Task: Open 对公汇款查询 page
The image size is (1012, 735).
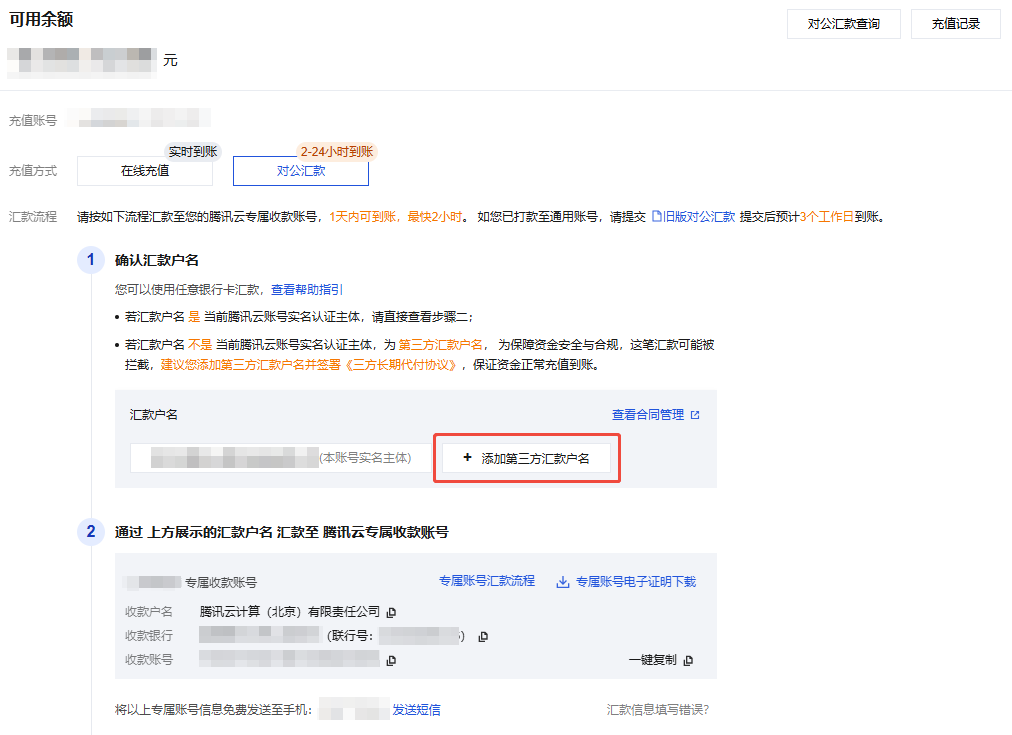Action: pos(844,24)
